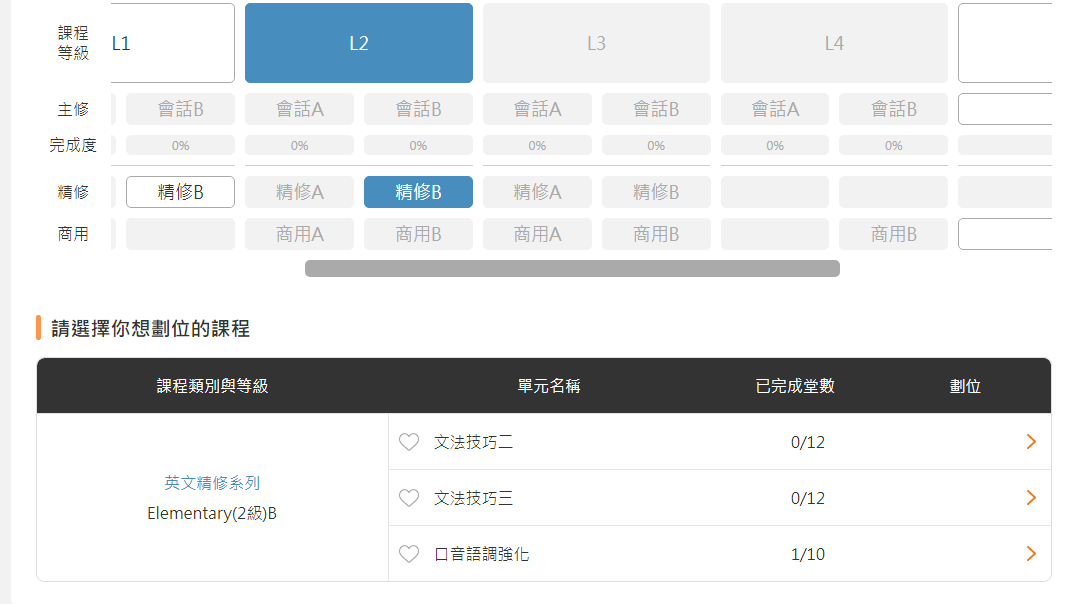Select the L2 course level
The image size is (1072, 604).
(359, 43)
